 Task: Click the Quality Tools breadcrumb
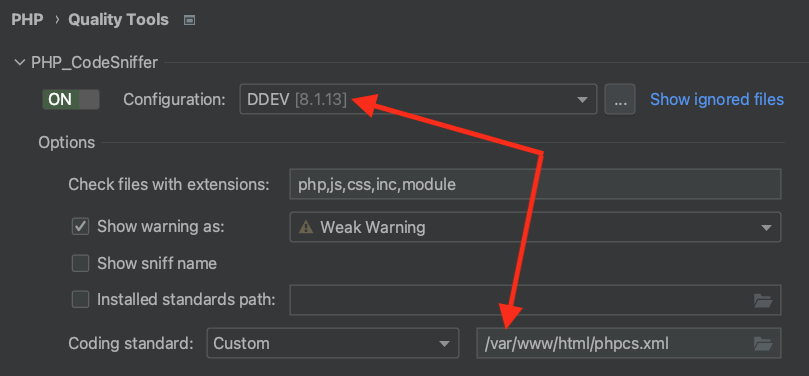pos(118,20)
